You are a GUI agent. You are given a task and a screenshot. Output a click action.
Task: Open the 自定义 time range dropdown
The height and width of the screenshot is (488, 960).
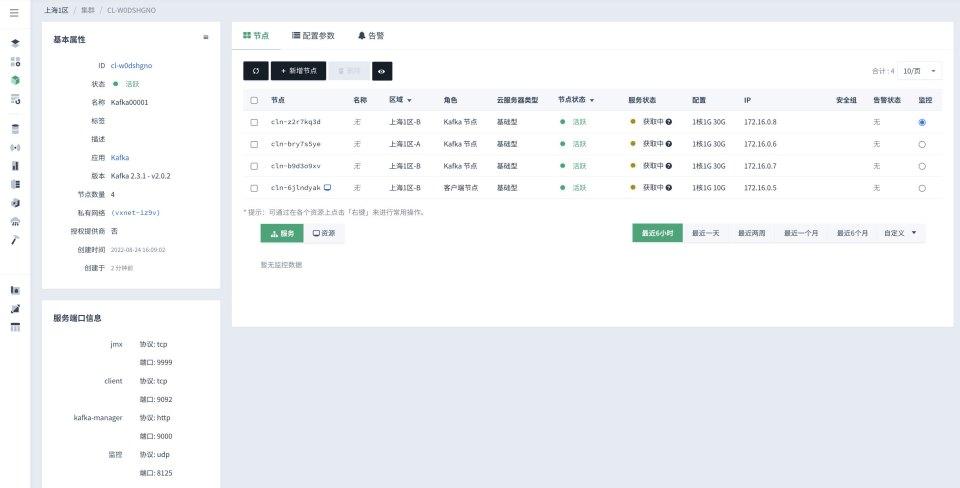coord(899,232)
